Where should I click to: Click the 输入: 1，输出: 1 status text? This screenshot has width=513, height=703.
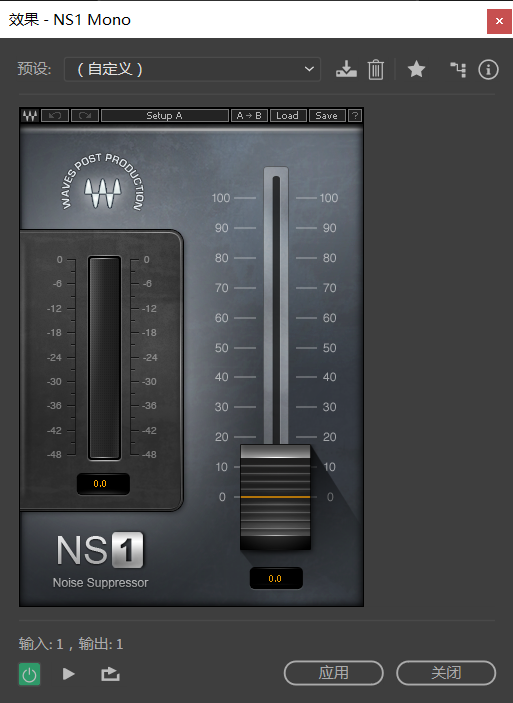point(71,644)
